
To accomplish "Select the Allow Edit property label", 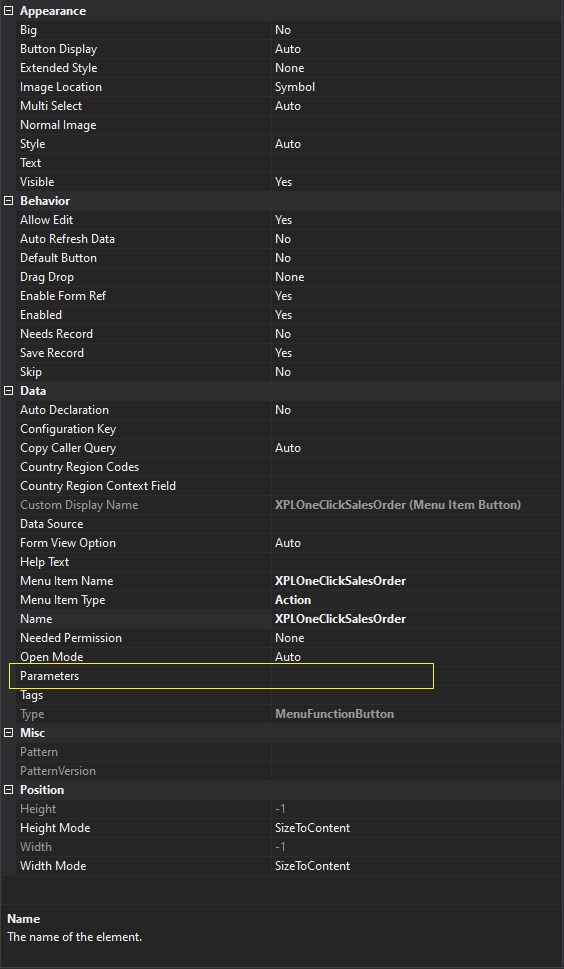I will click(x=47, y=220).
